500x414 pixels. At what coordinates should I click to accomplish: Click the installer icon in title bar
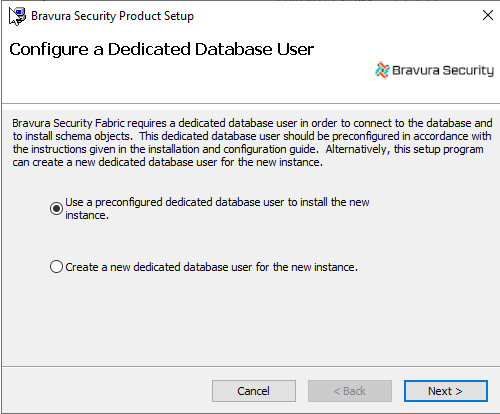[17, 16]
